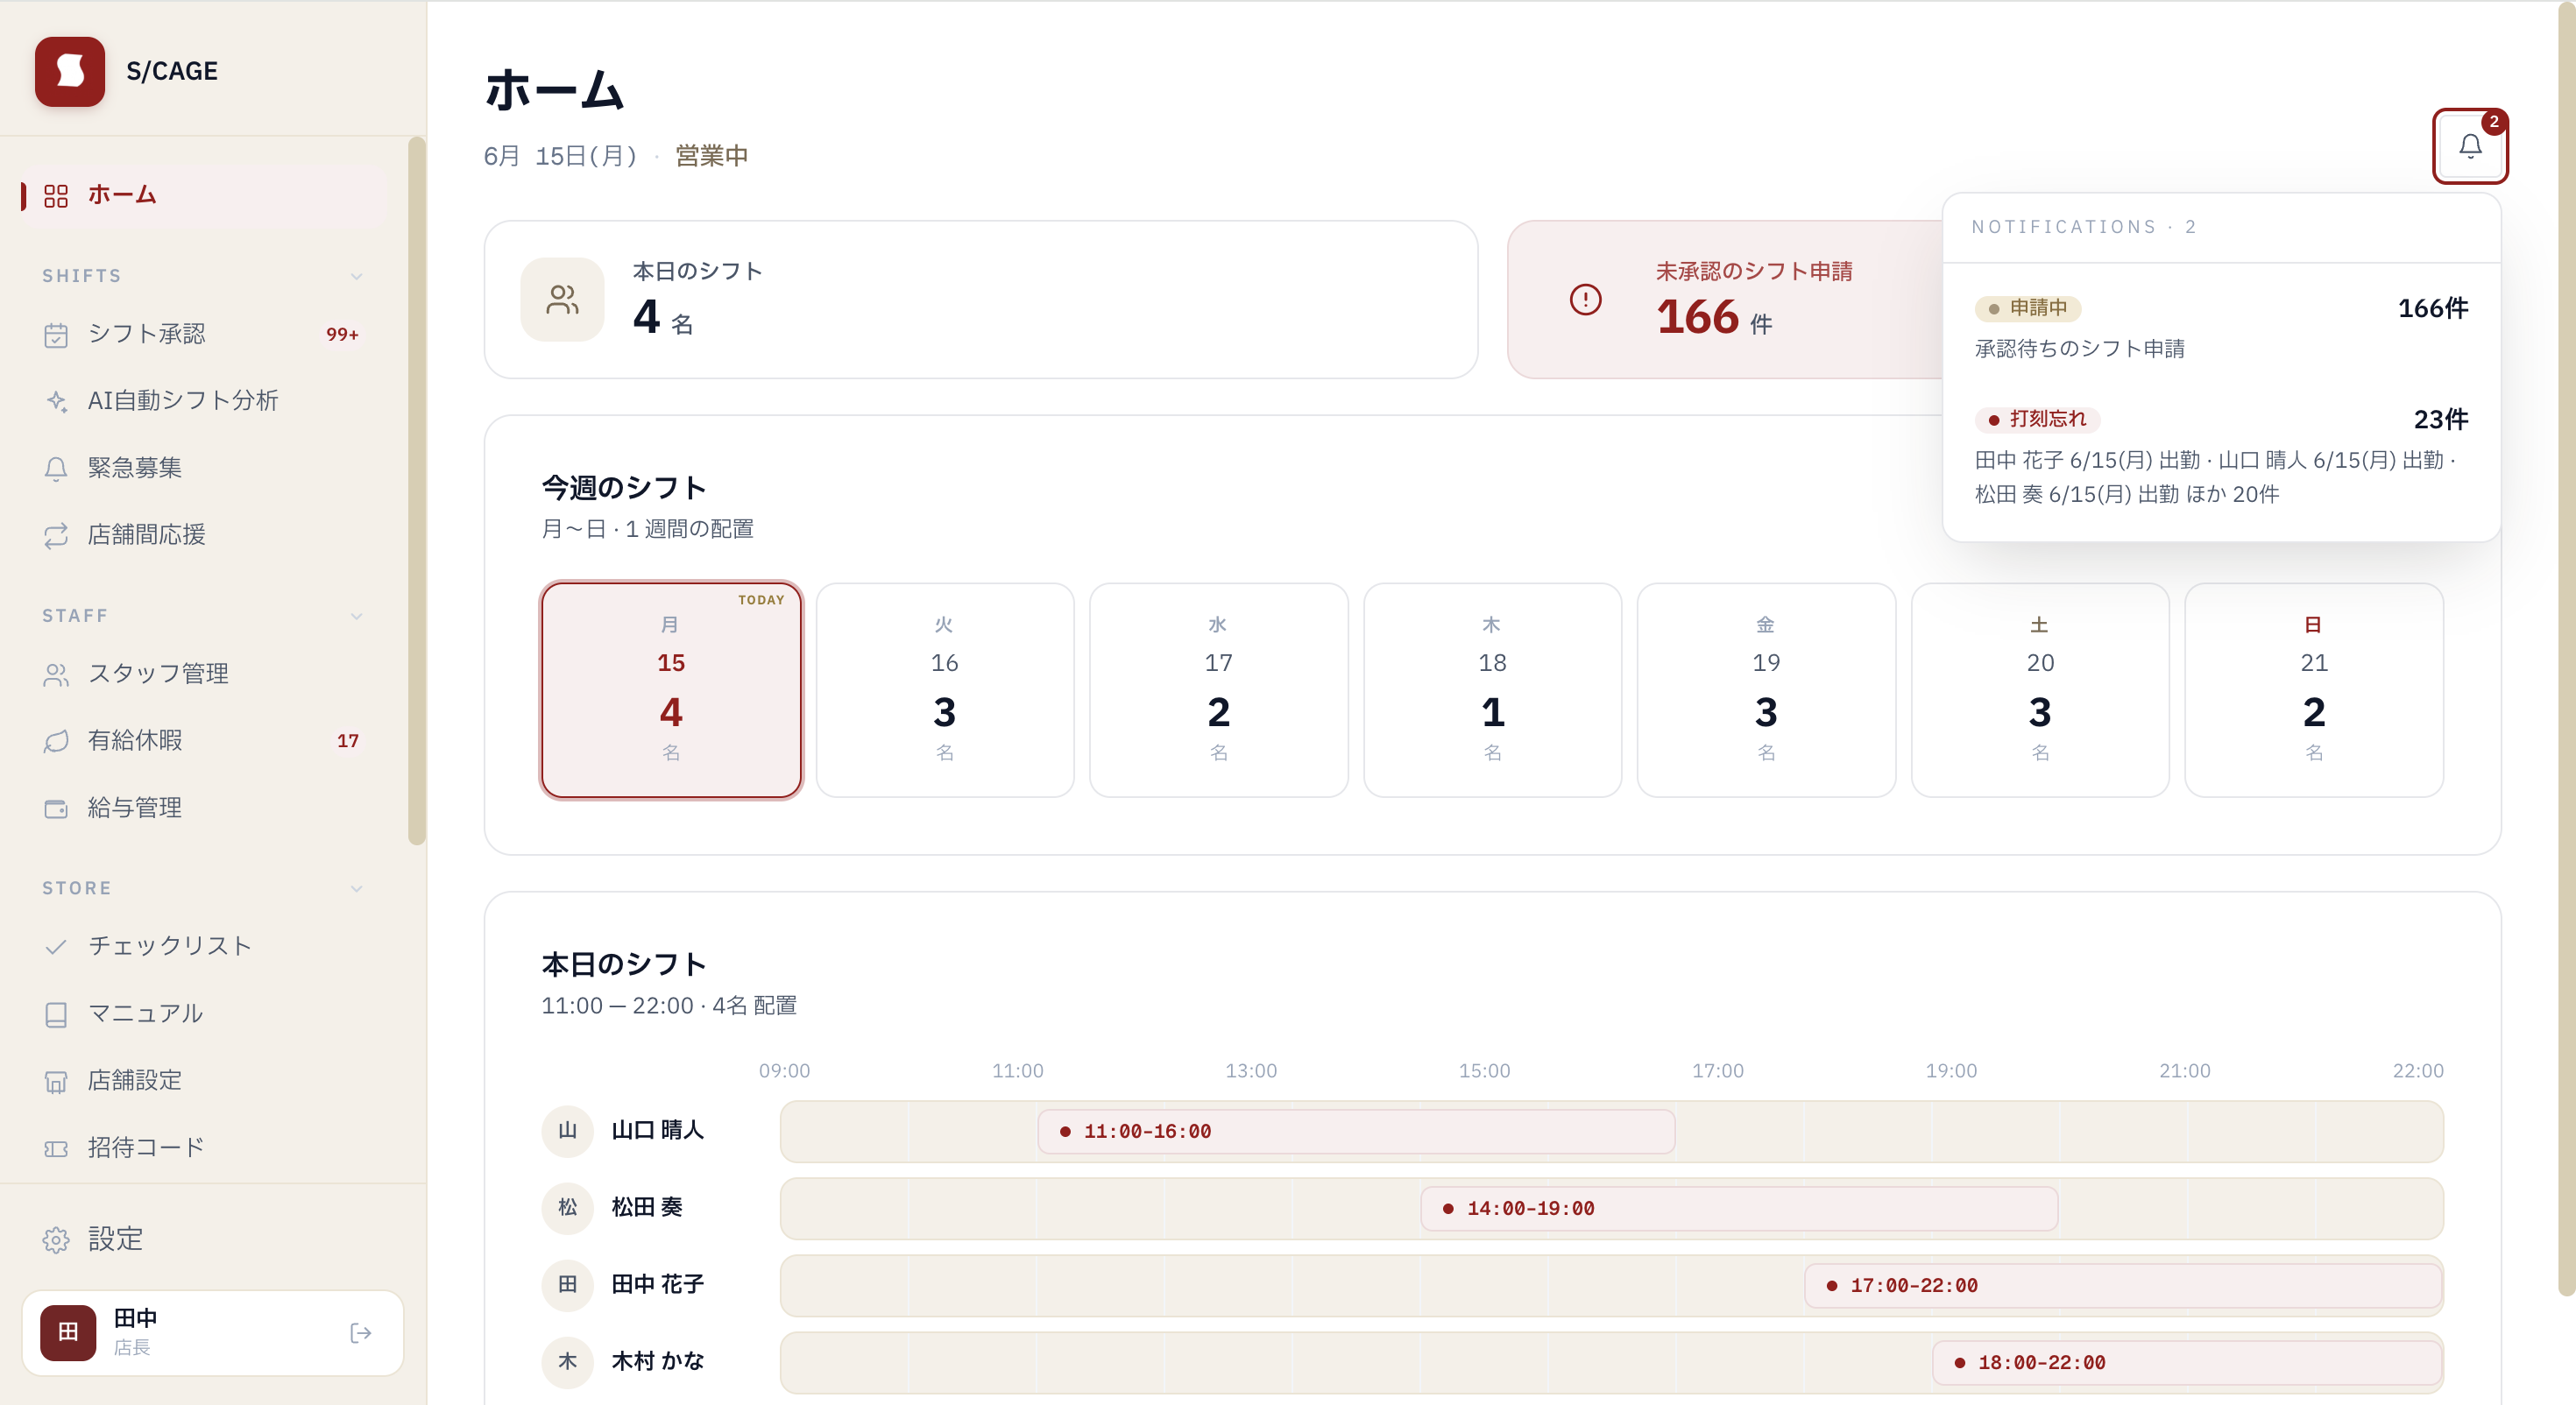Image resolution: width=2576 pixels, height=1405 pixels.
Task: Open 店舗間応援 menu item
Action: pos(204,535)
